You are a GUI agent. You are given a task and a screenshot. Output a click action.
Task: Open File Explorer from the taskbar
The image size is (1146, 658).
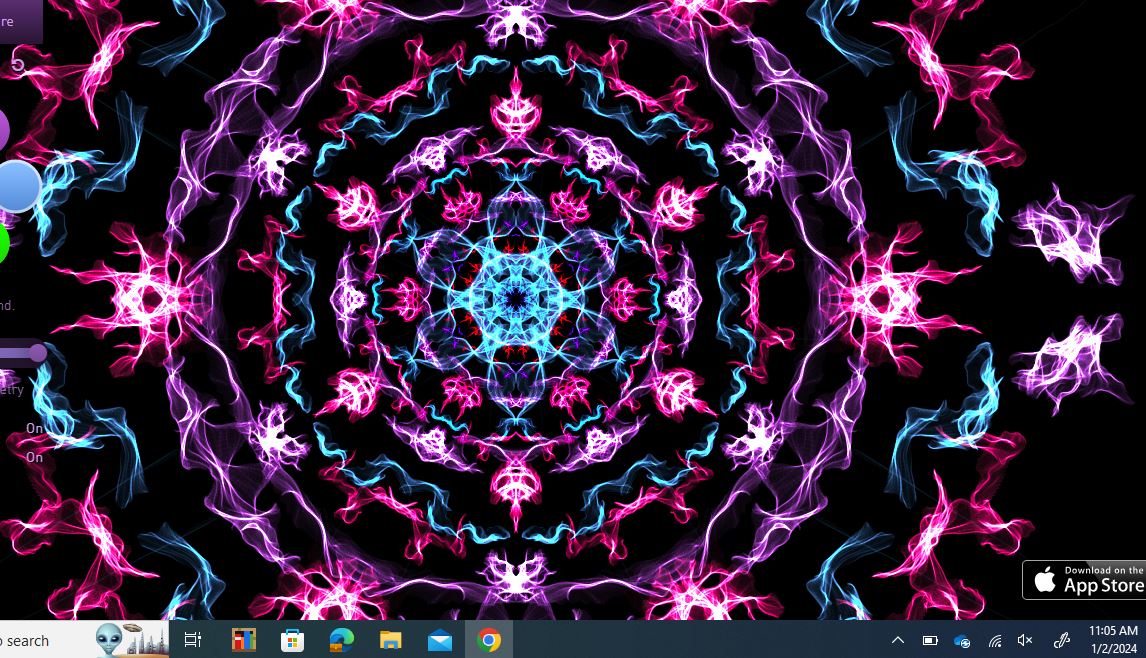pyautogui.click(x=390, y=640)
